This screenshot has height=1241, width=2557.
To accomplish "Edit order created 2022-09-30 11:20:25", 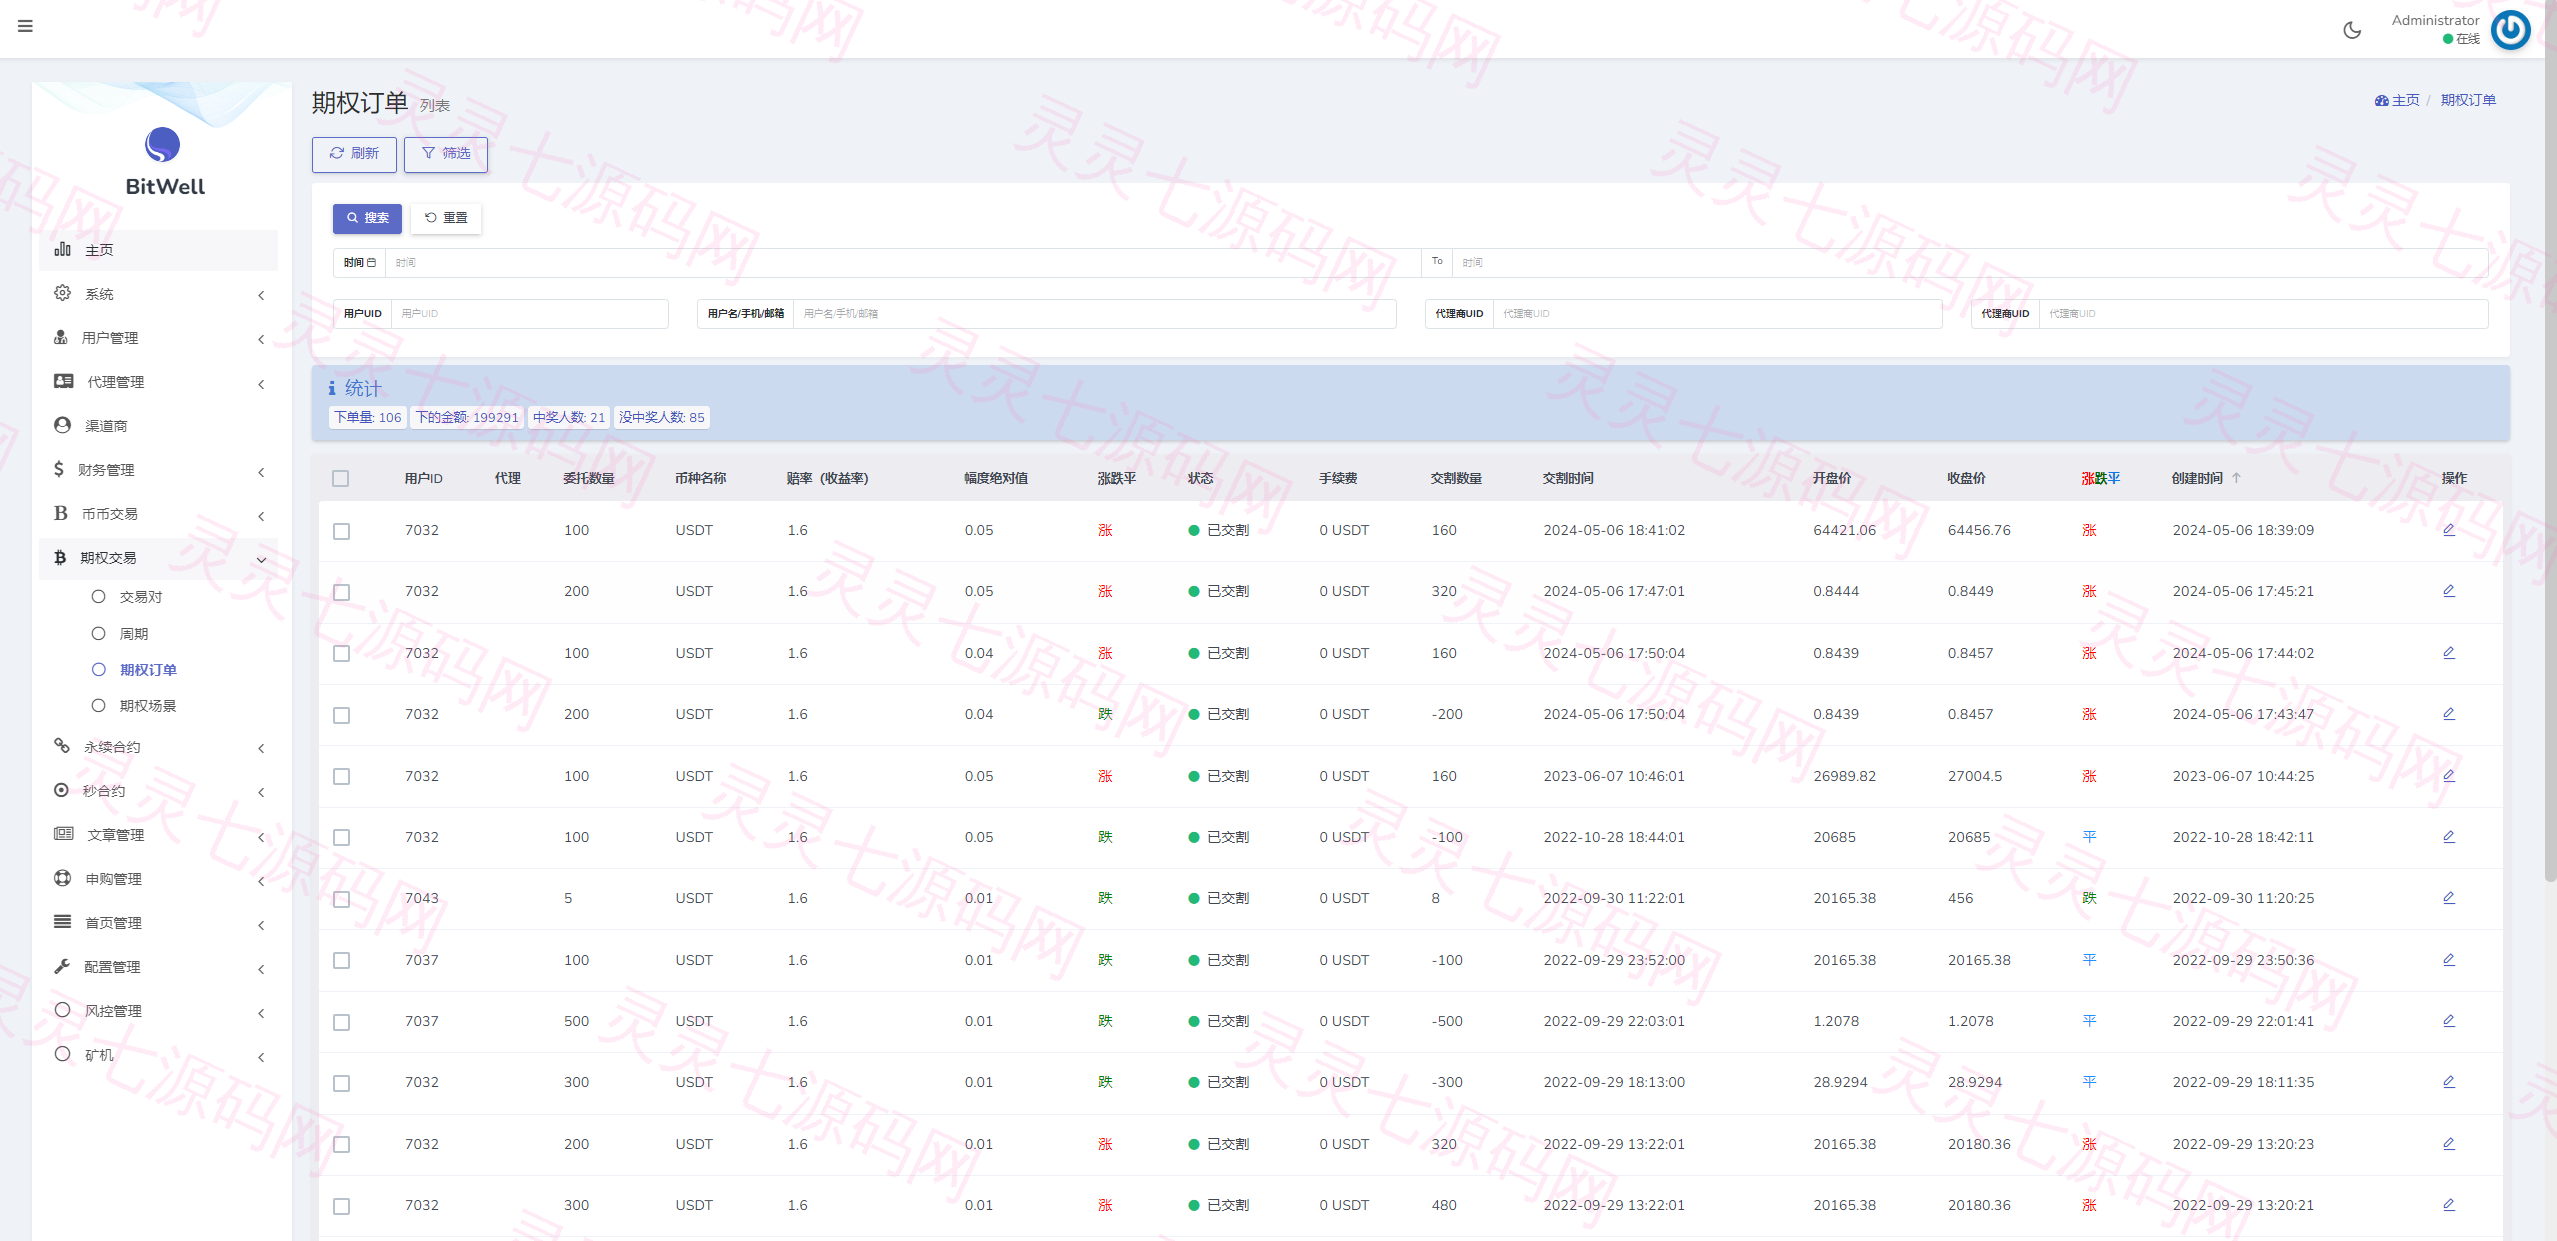I will [2448, 898].
